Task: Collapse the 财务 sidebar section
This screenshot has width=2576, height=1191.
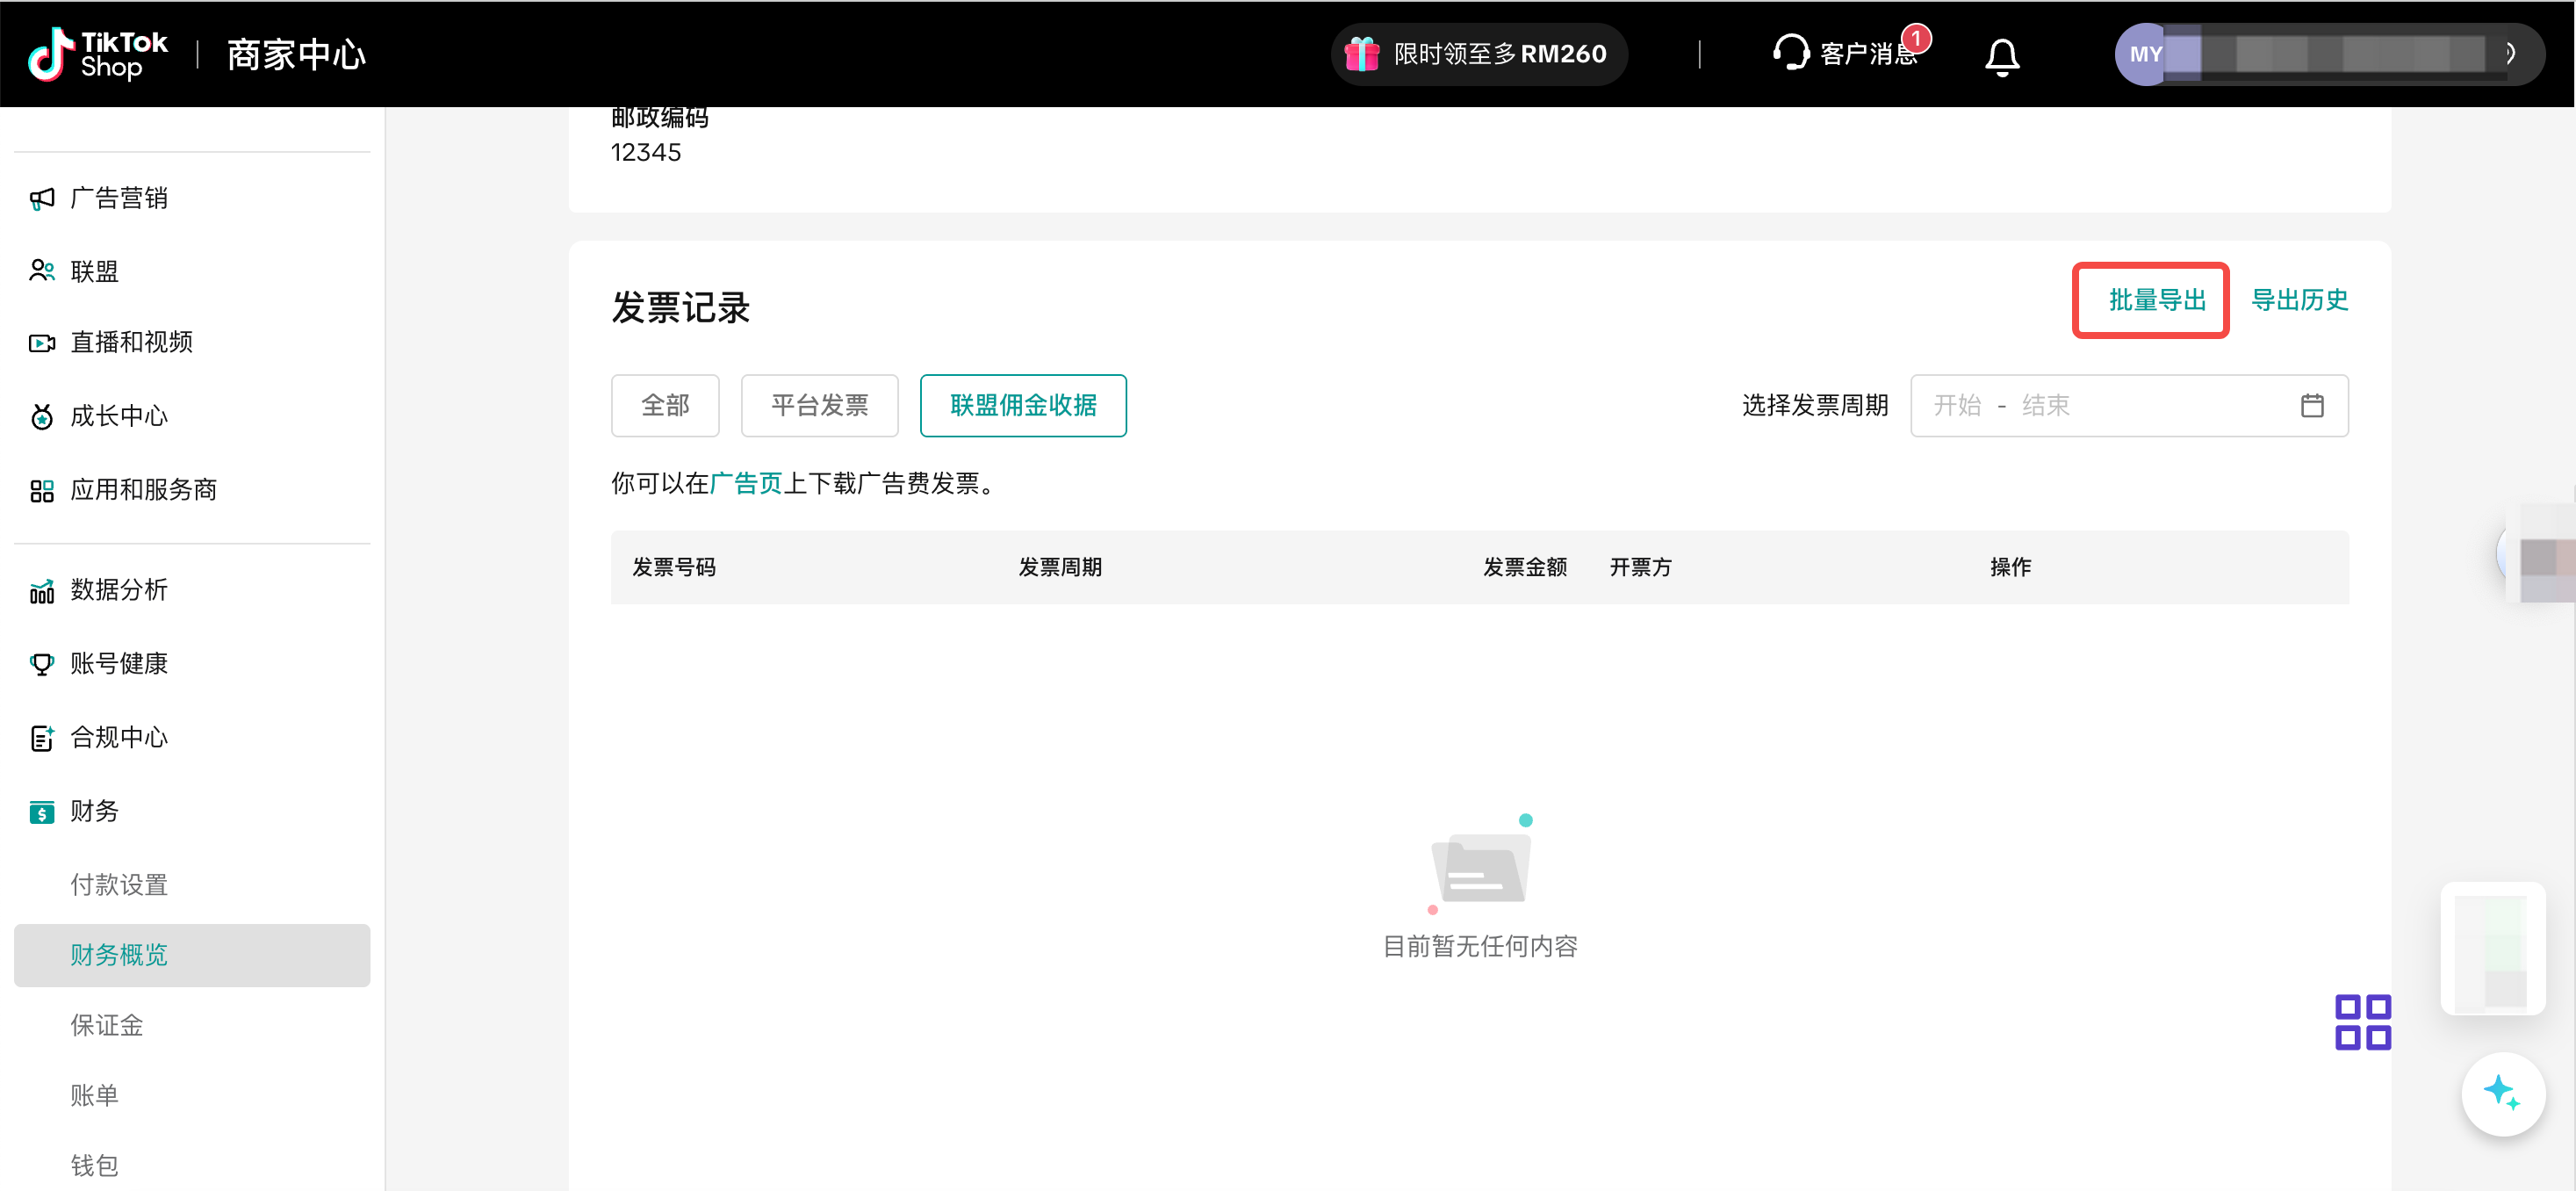Action: click(x=94, y=811)
